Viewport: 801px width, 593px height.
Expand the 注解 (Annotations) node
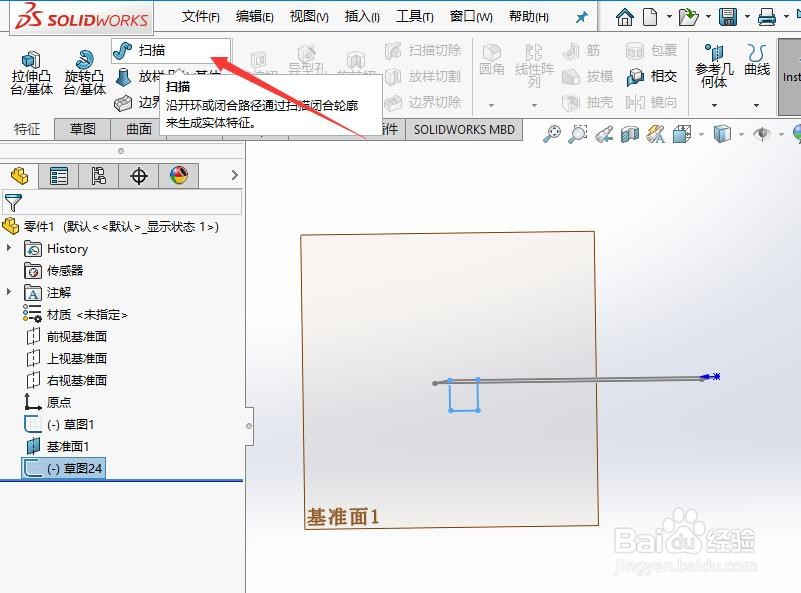[x=9, y=291]
